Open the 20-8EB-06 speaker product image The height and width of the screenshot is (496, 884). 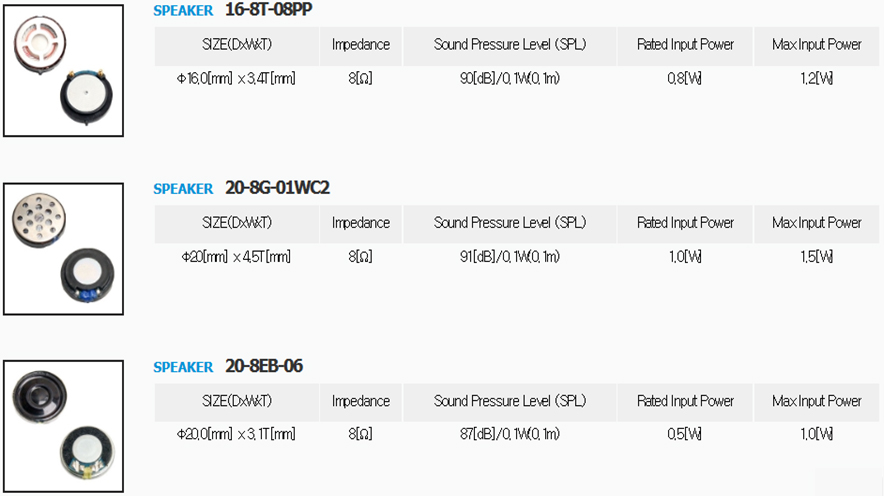[63, 426]
